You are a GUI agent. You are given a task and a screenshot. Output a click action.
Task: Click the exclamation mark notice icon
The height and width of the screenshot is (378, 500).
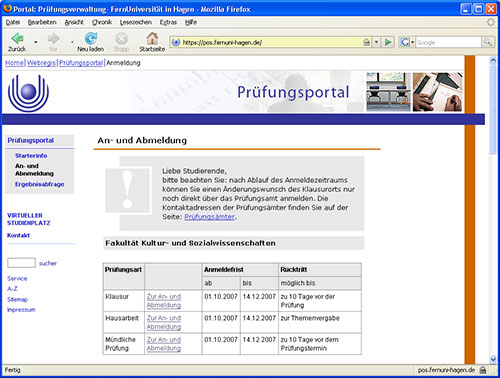[128, 190]
